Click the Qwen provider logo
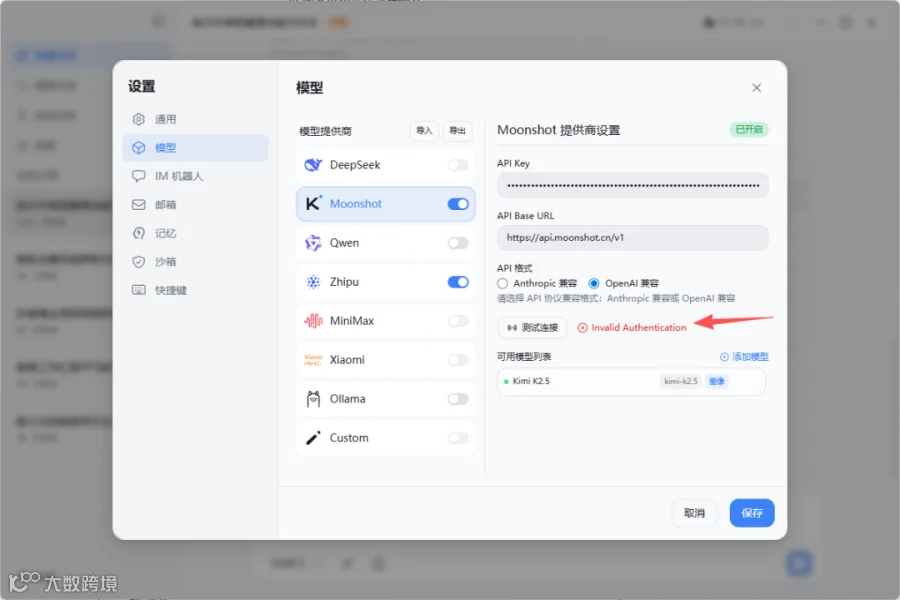 pyautogui.click(x=313, y=243)
